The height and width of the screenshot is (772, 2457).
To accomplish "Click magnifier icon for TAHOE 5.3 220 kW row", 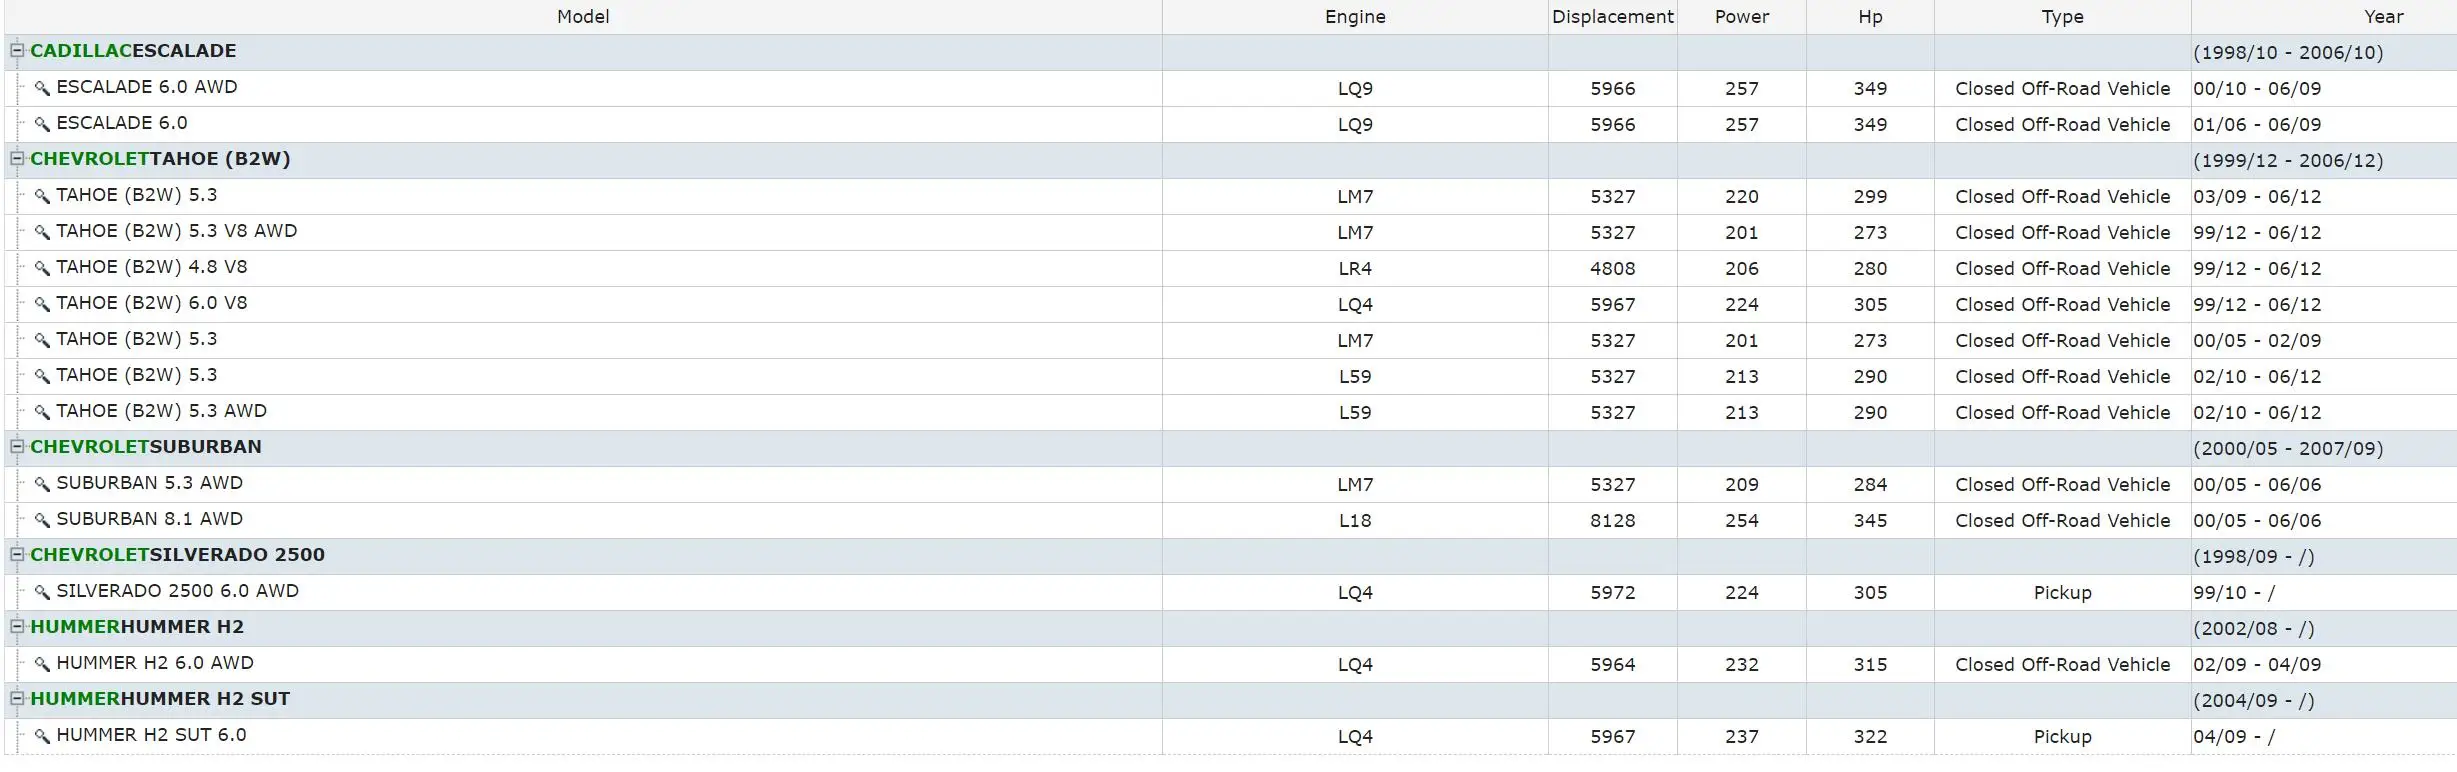I will [x=42, y=196].
